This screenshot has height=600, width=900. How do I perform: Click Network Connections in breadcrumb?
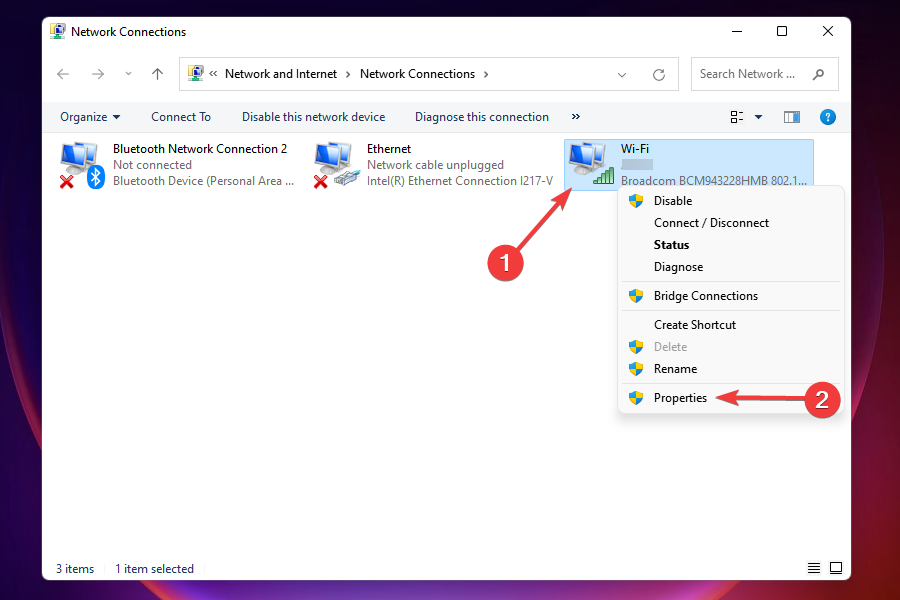[x=417, y=74]
